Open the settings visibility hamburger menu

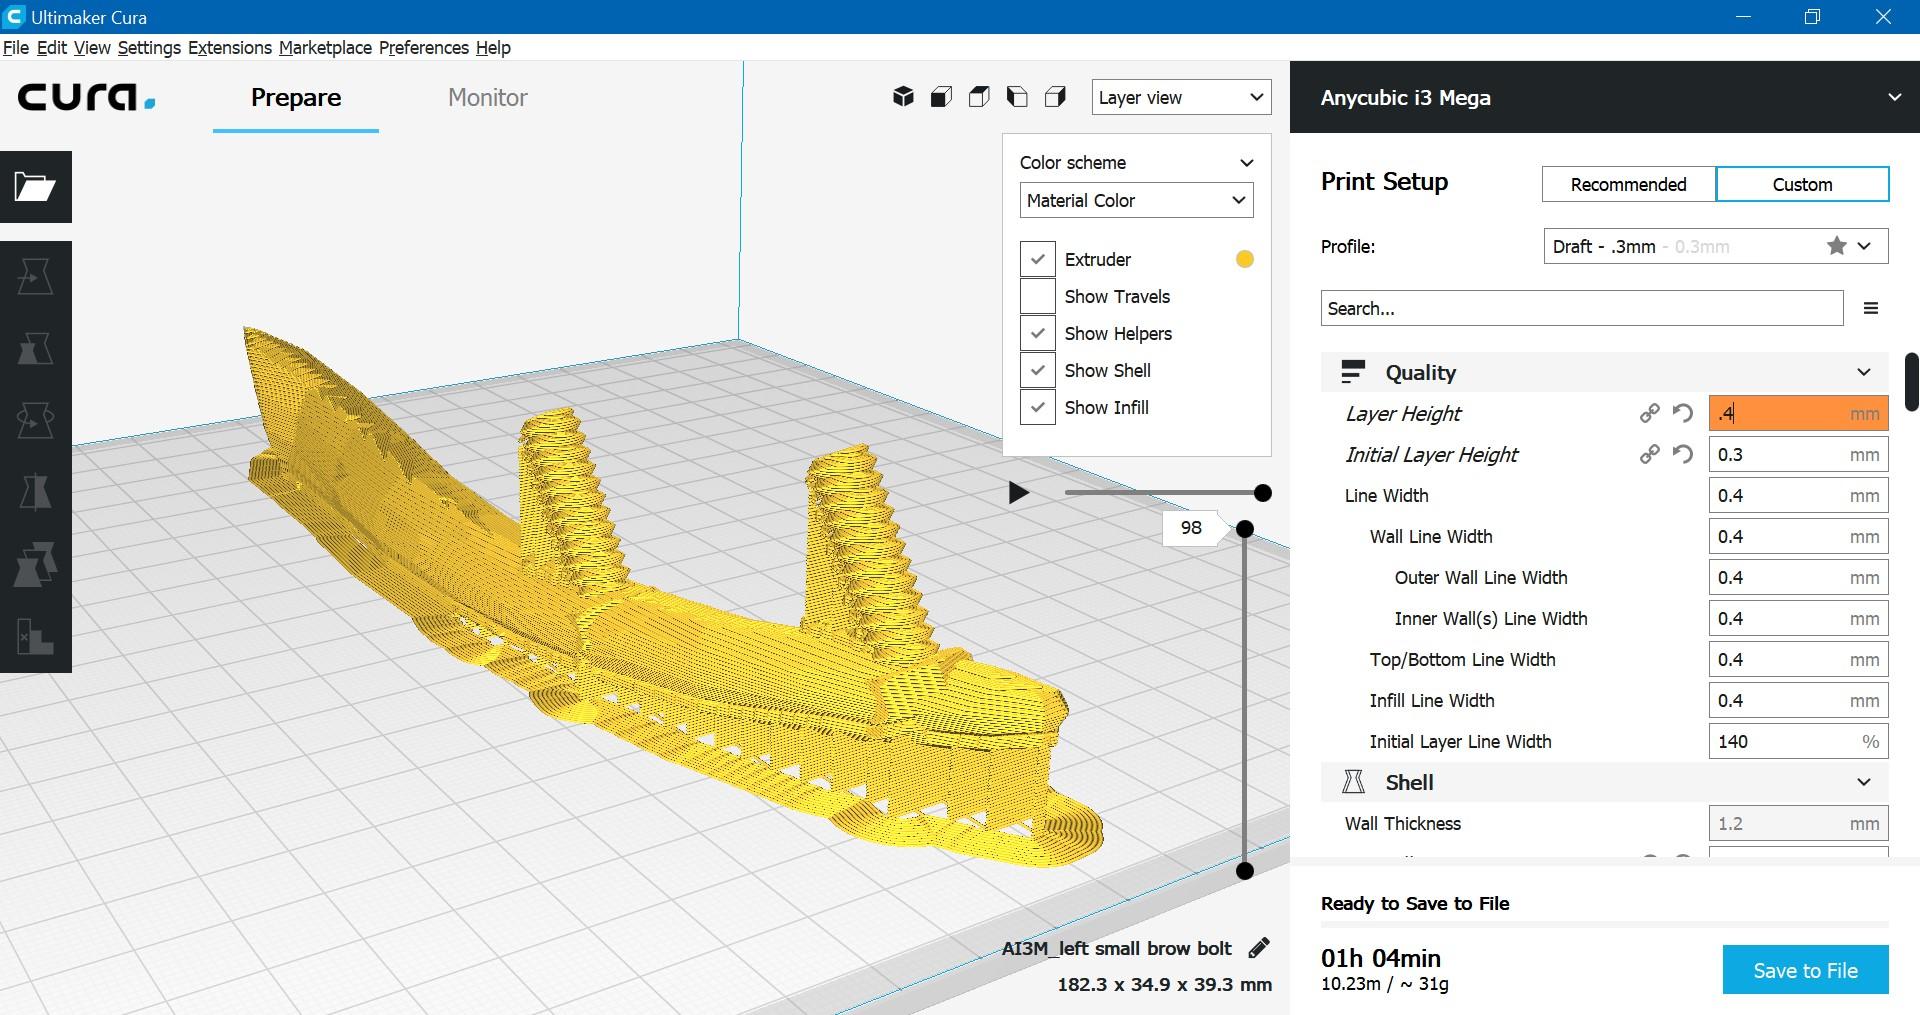coord(1871,308)
